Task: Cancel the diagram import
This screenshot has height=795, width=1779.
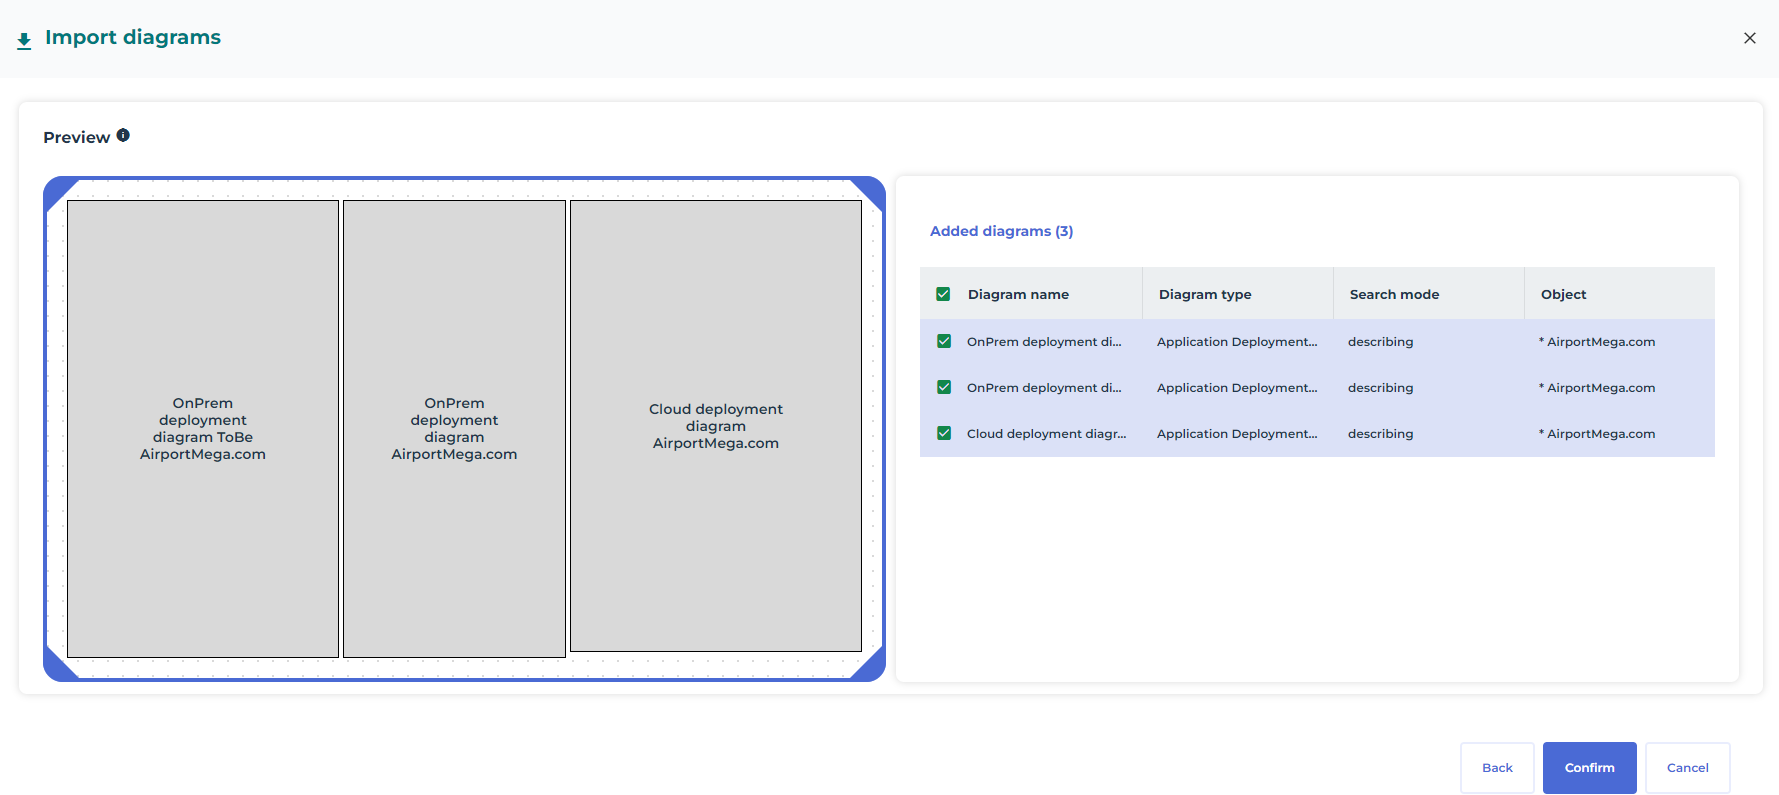Action: click(1687, 768)
